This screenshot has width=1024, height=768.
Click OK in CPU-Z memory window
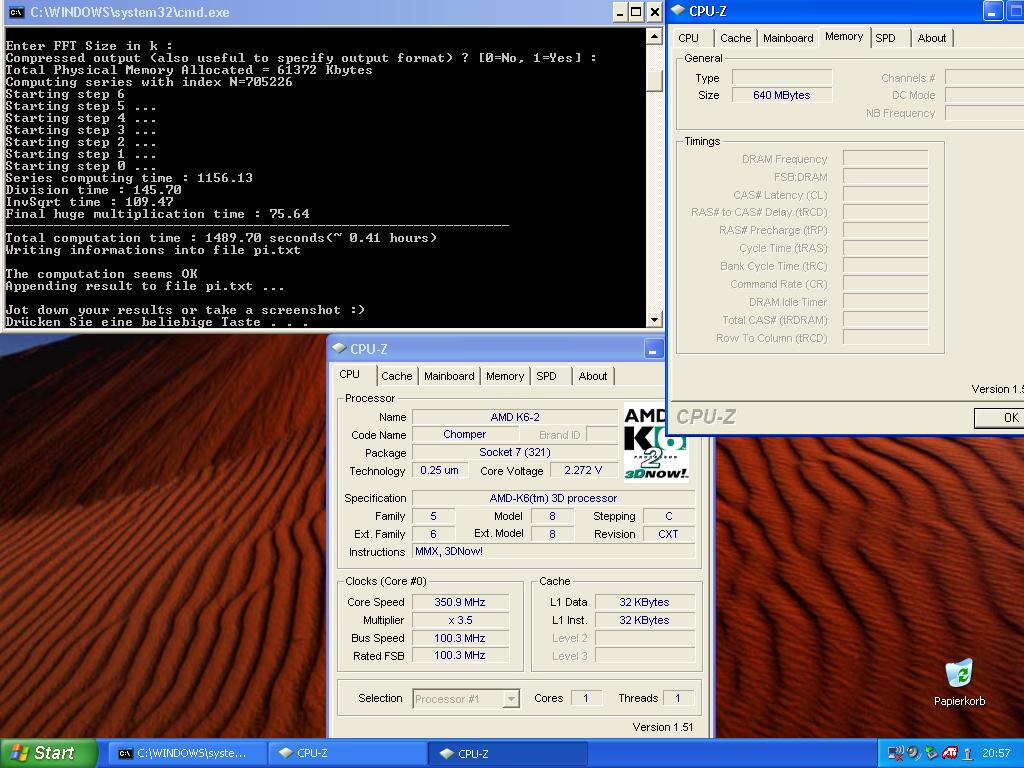coord(1000,418)
